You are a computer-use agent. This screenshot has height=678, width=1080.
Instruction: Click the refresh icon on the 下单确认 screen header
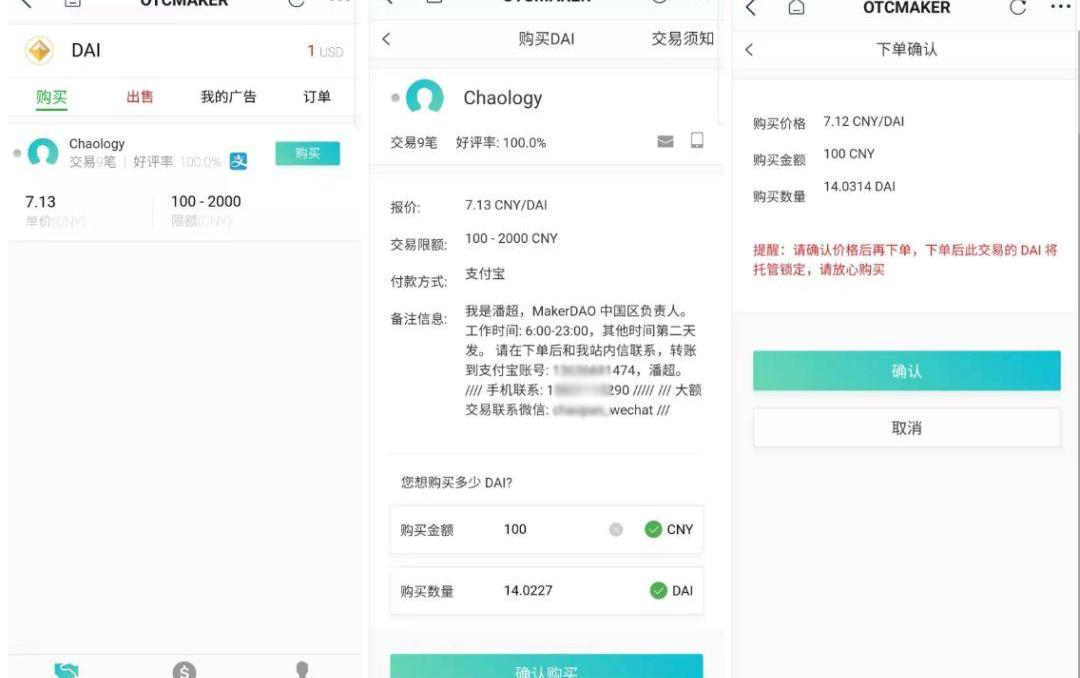pos(1017,8)
